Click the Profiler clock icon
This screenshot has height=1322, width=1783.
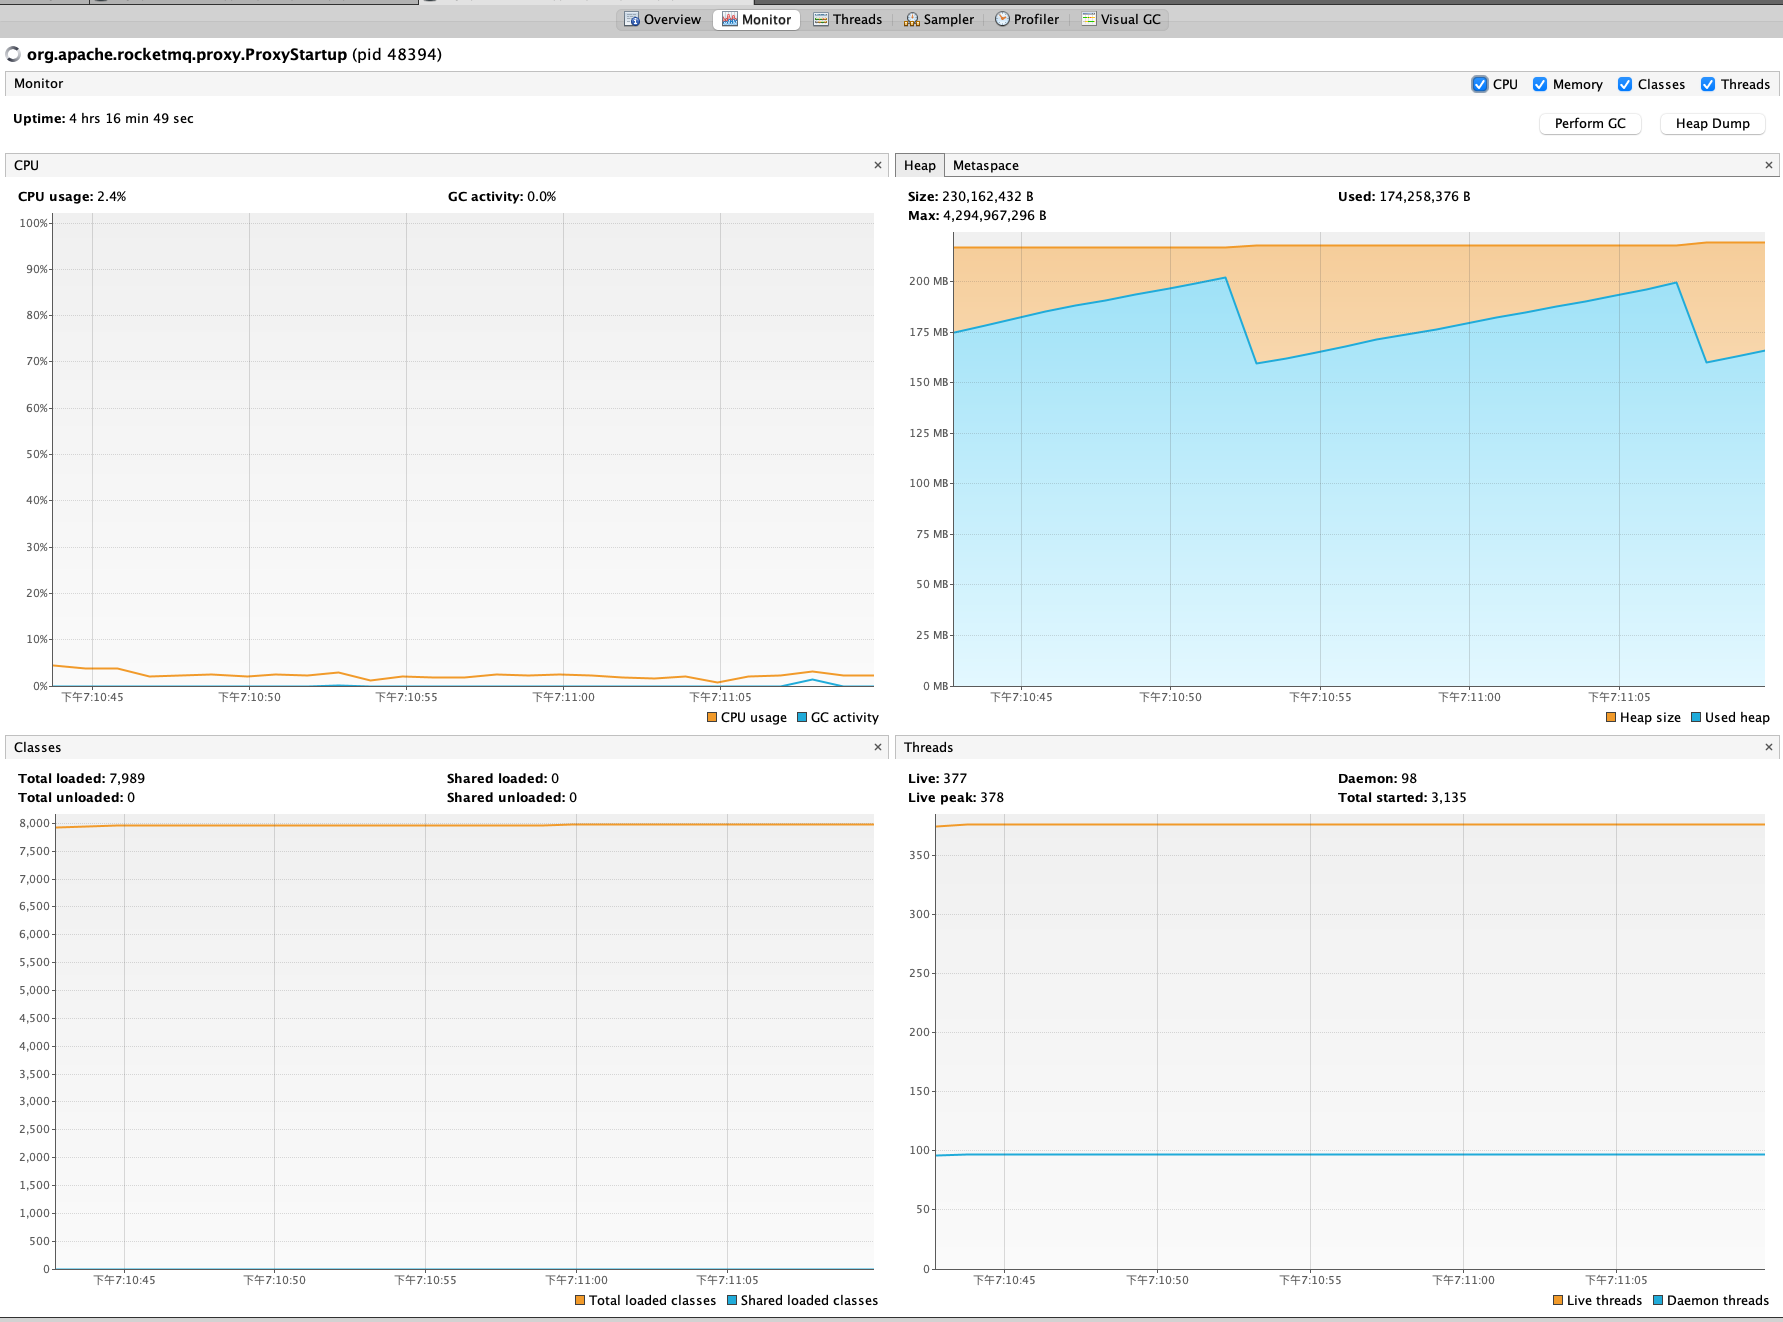click(x=1002, y=19)
